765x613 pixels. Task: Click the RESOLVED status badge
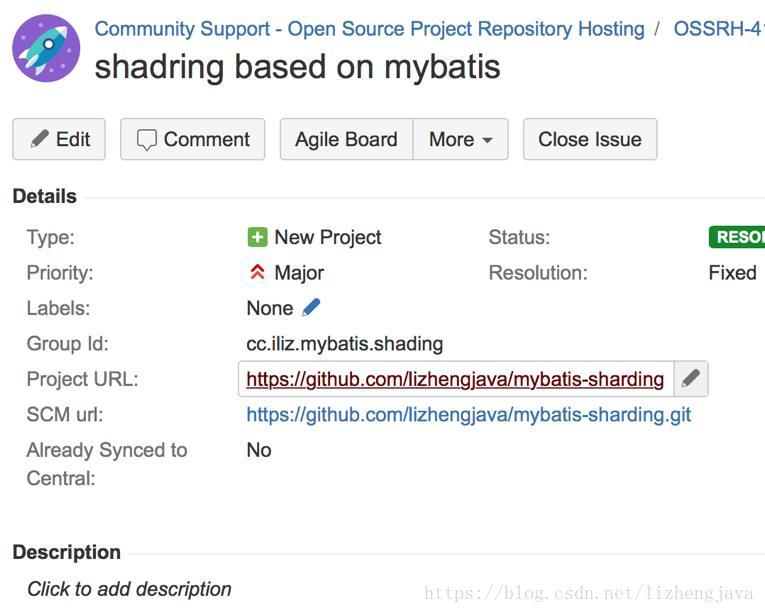737,237
